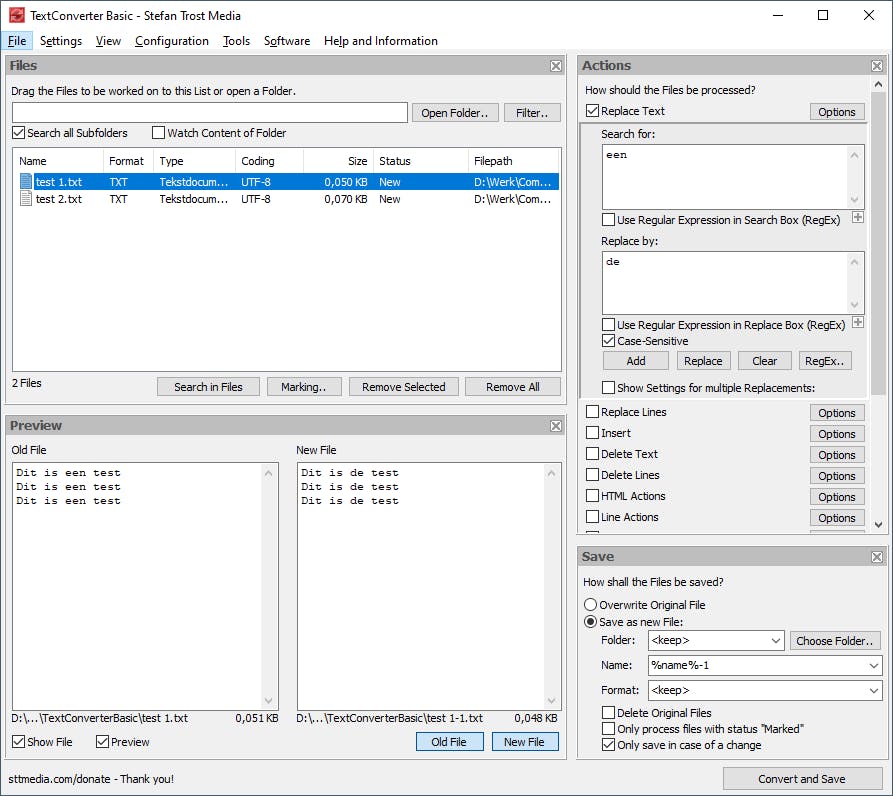Click into the Search for text box
The image size is (893, 796).
[726, 177]
